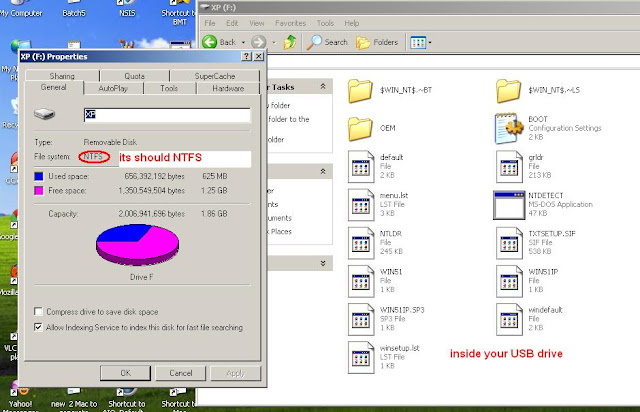This screenshot has height=412, width=640.
Task: Open the Edit menu in Explorer
Action: 232,23
